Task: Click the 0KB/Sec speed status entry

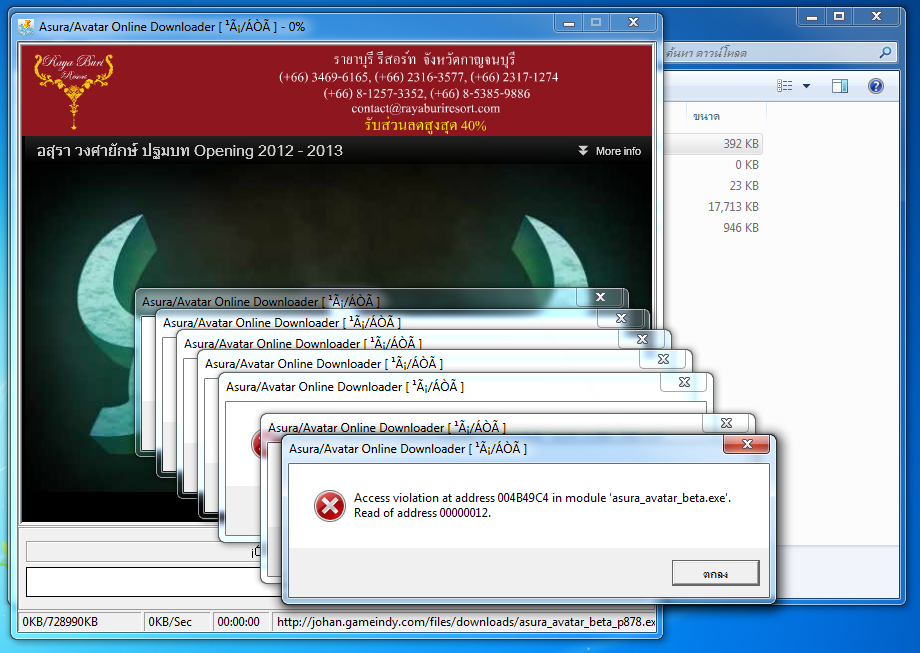Action: (x=177, y=622)
